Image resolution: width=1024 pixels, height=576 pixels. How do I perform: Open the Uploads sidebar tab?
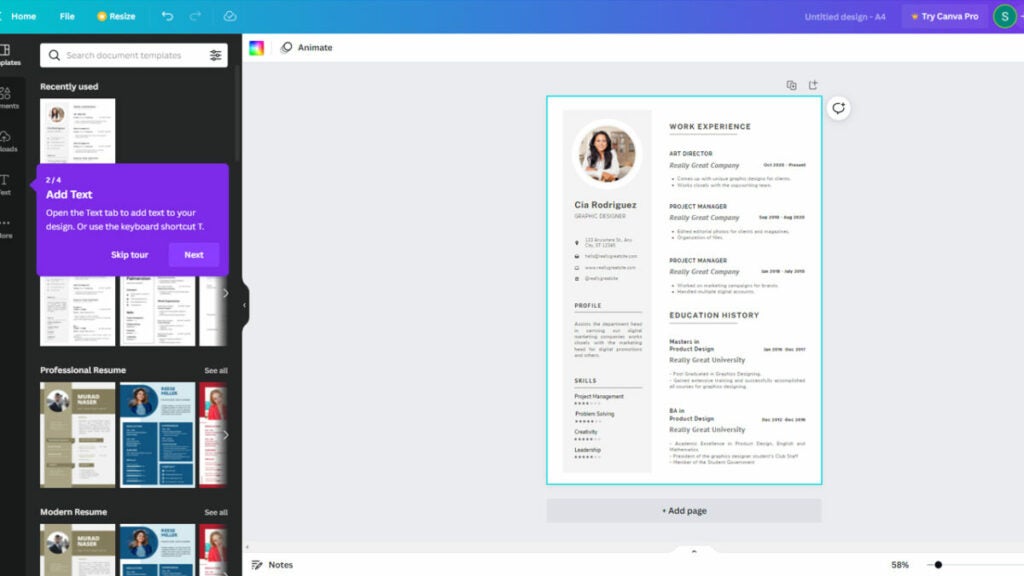(8, 141)
